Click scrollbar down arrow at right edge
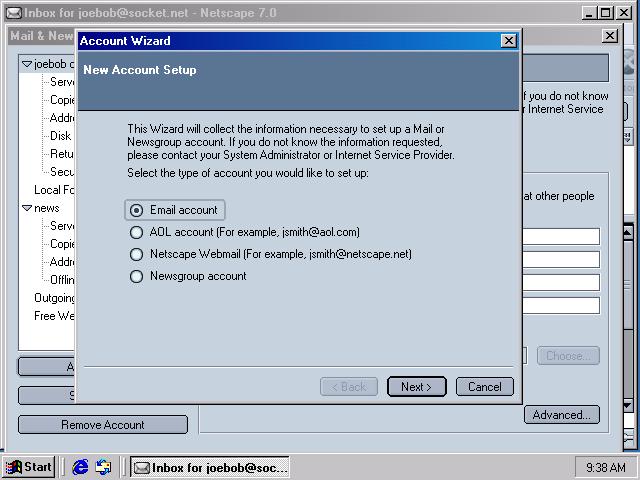The height and width of the screenshot is (480, 640). (628, 405)
